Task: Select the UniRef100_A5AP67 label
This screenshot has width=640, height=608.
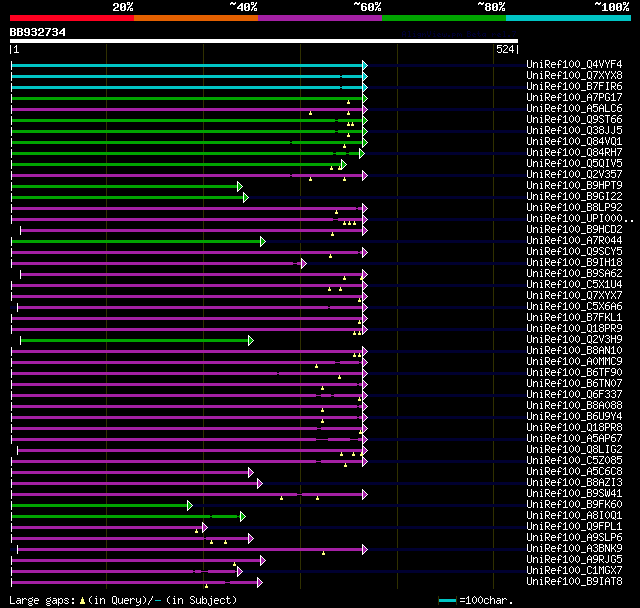Action: [x=574, y=439]
